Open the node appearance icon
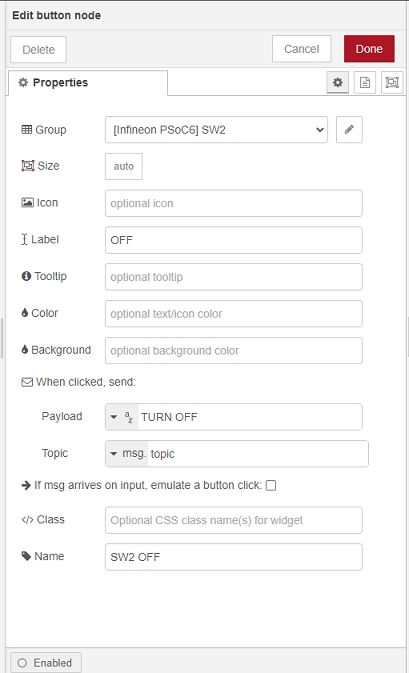Screen dimensions: 409x673 point(392,82)
